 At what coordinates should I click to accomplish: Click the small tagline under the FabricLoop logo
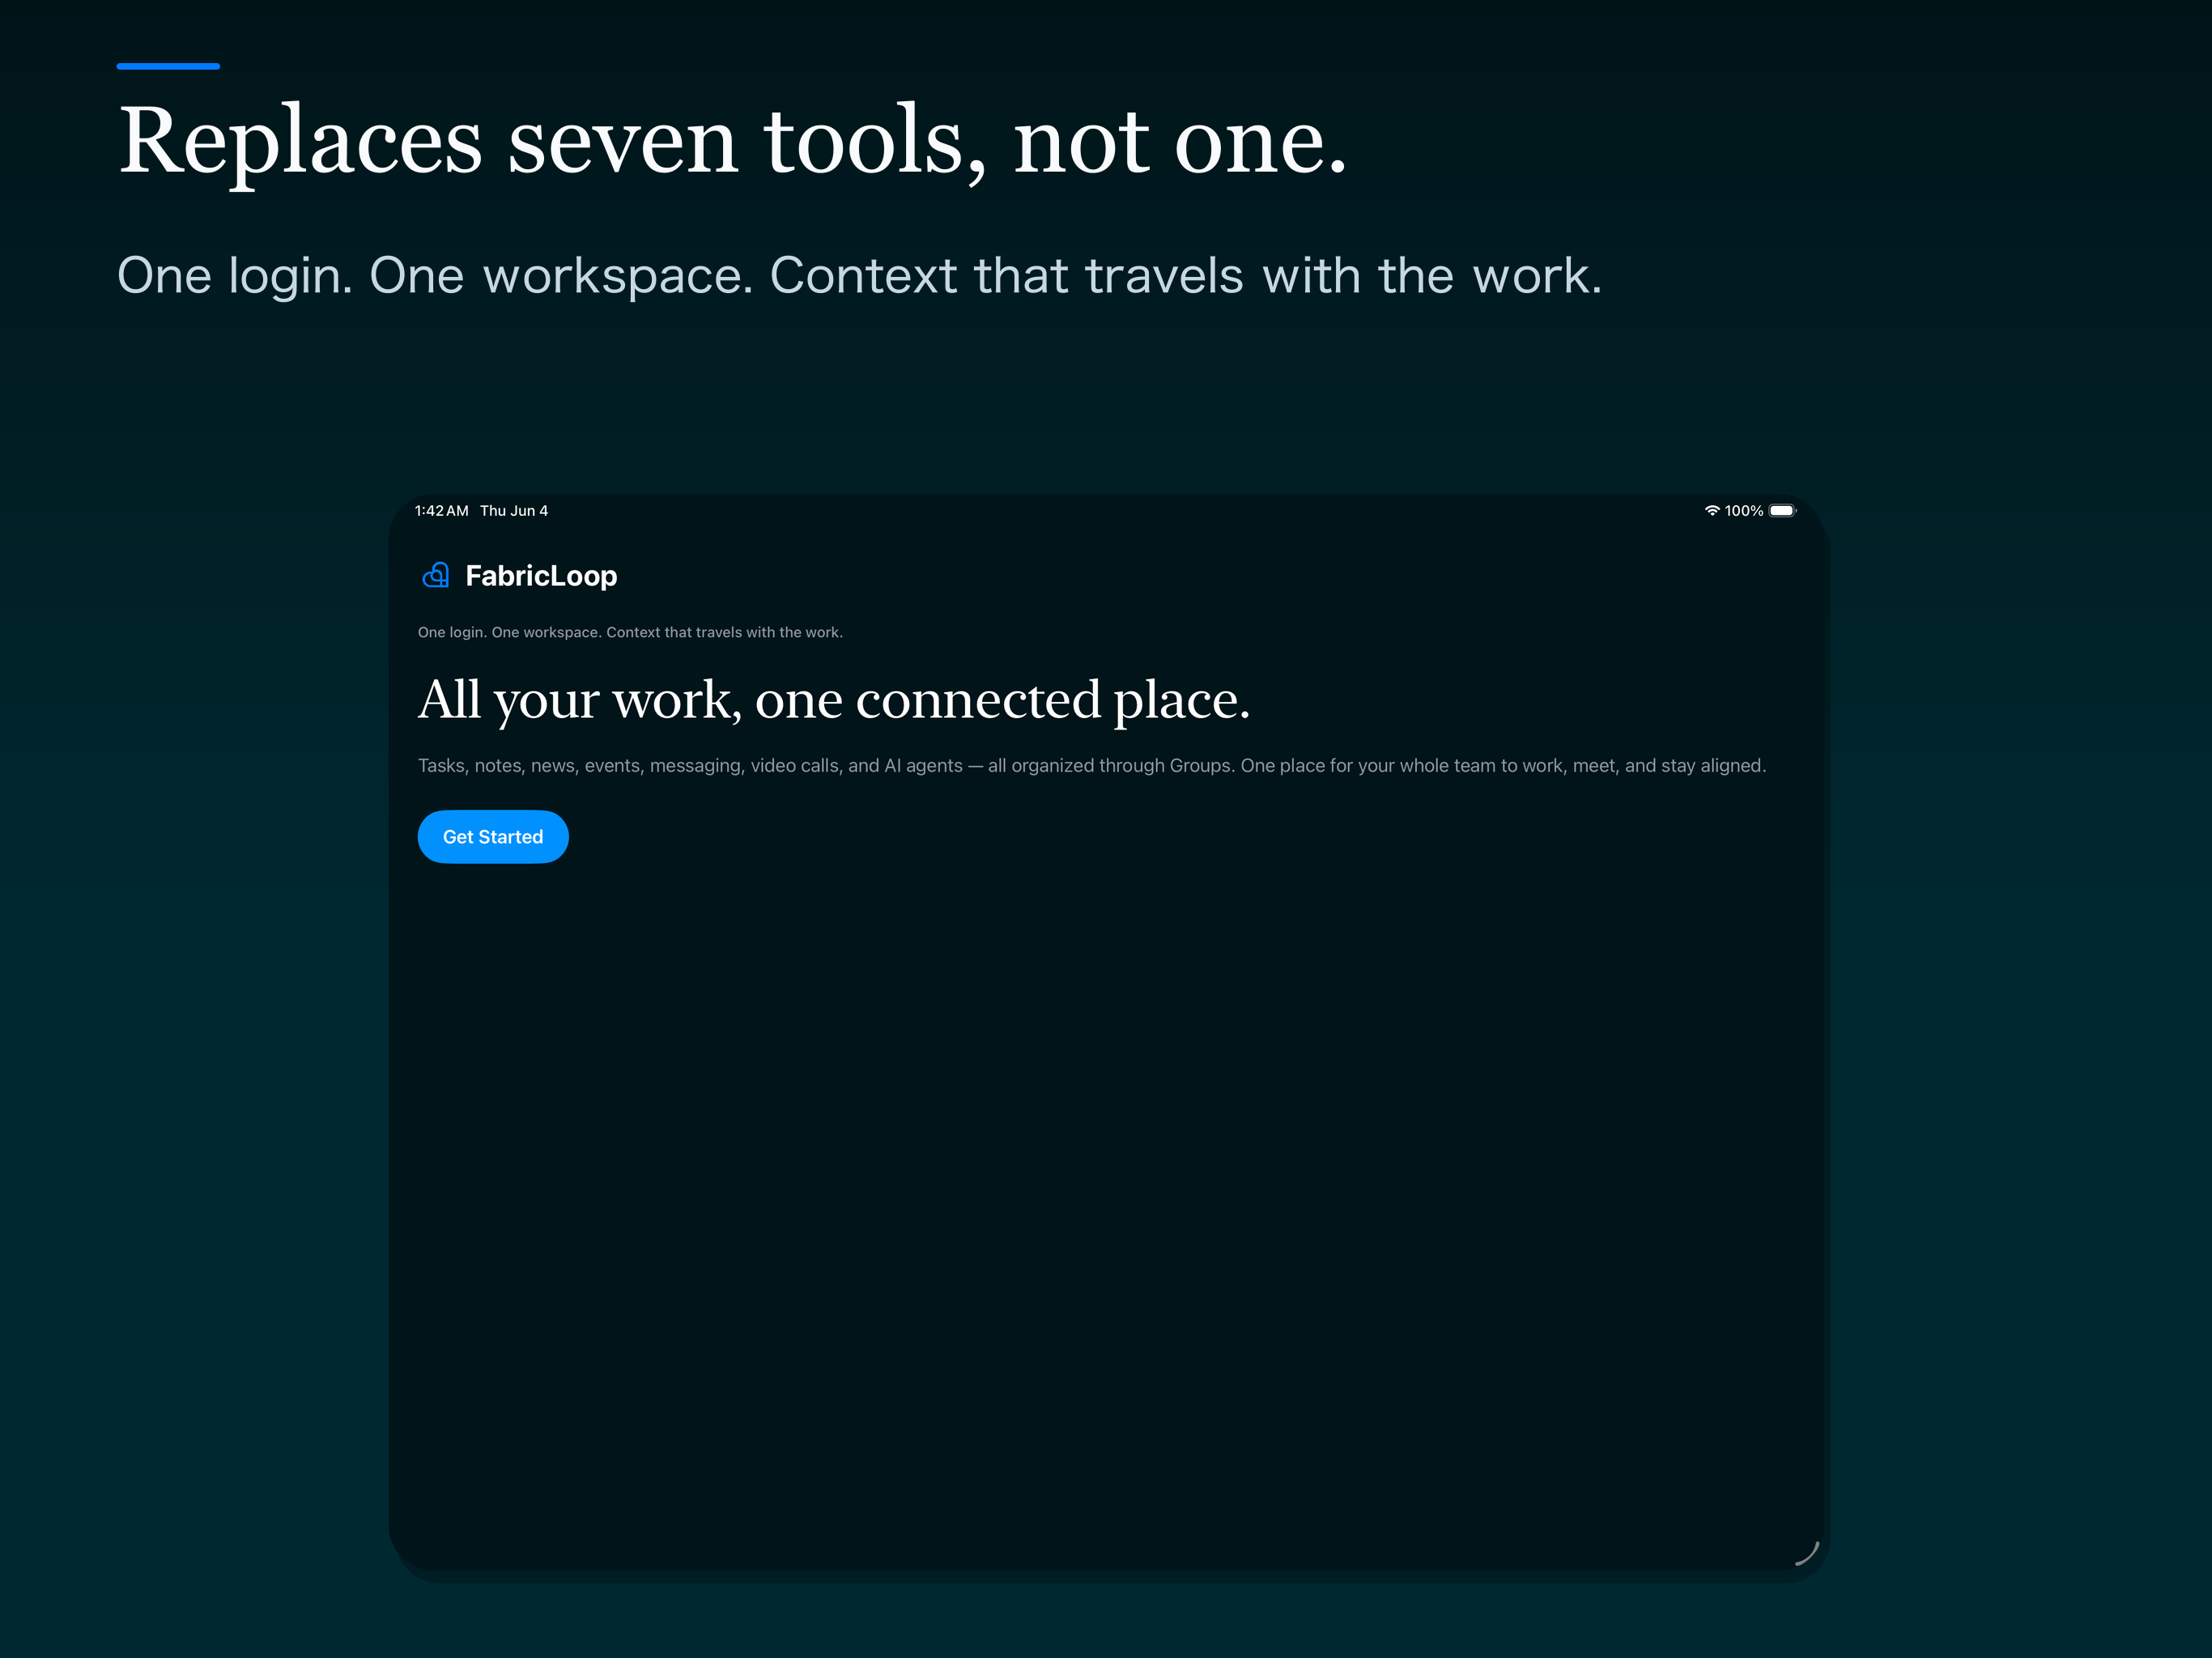coord(630,632)
